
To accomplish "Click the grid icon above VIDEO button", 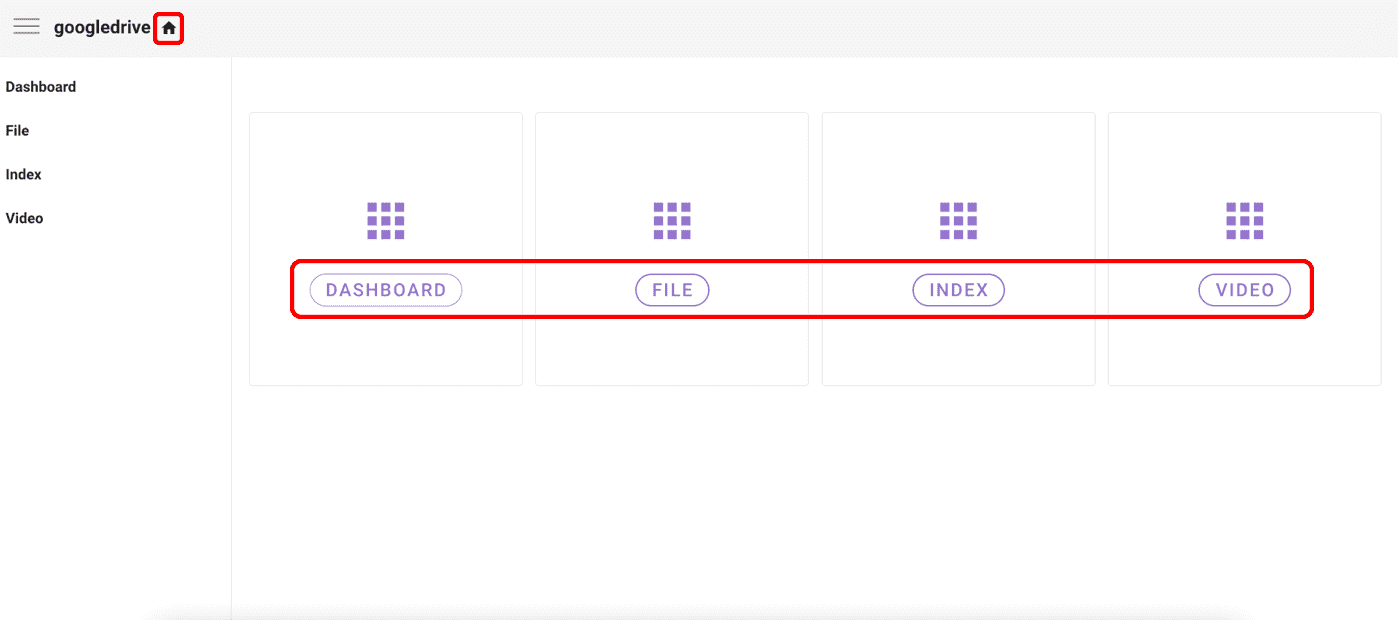I will (1245, 221).
